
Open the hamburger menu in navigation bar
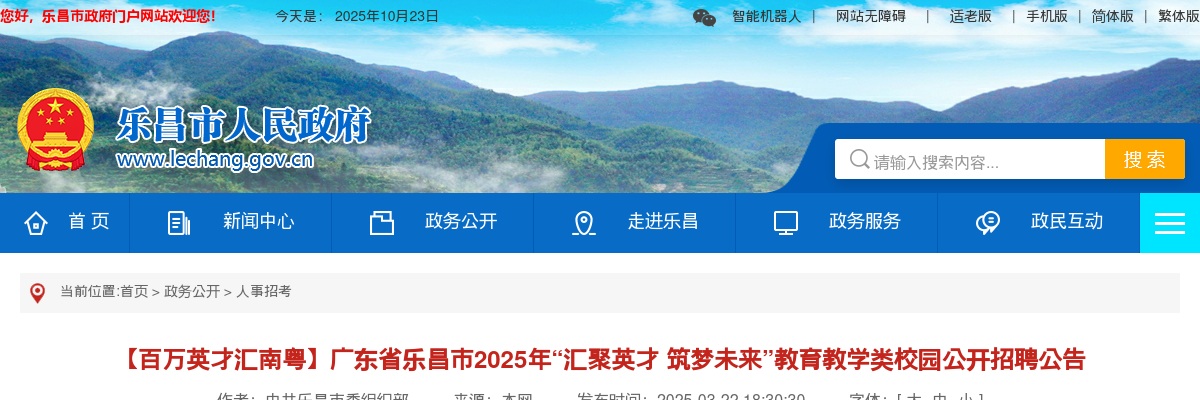[1169, 223]
